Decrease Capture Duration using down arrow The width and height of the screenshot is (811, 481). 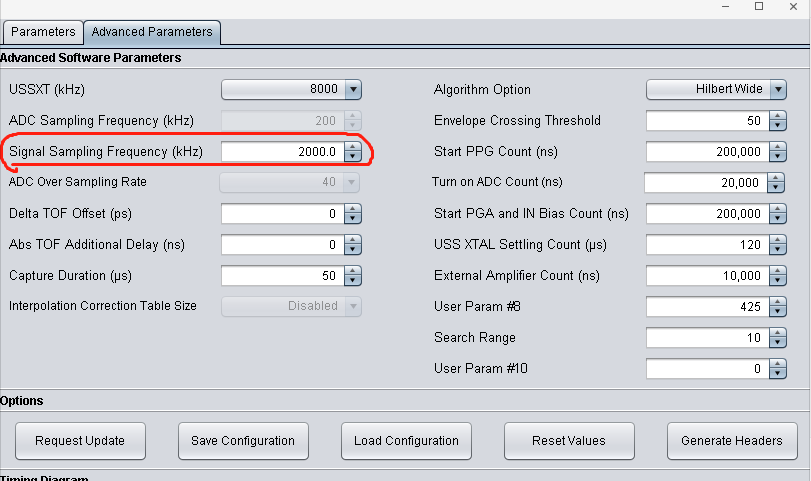click(352, 280)
